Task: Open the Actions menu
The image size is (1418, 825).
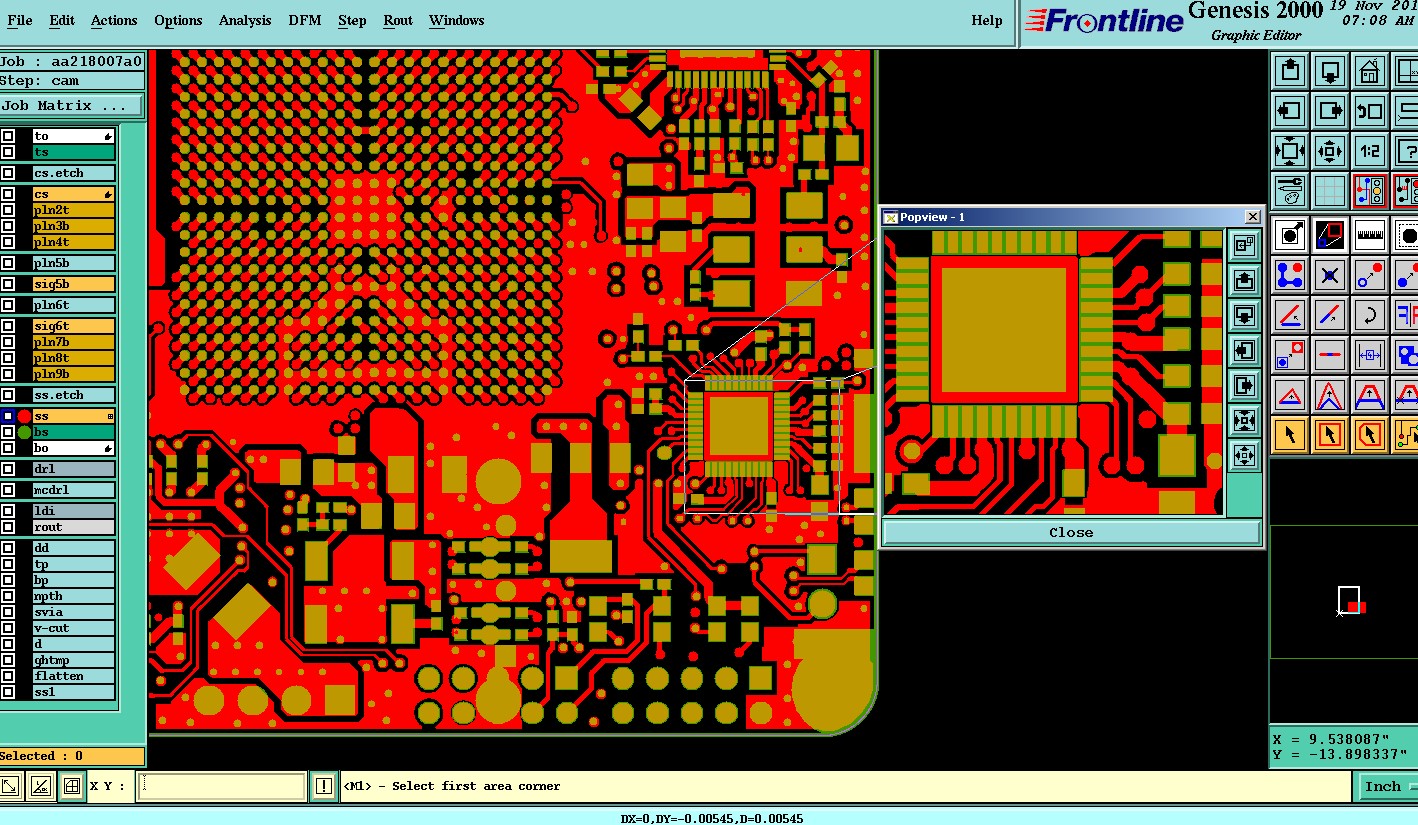Action: tap(114, 20)
